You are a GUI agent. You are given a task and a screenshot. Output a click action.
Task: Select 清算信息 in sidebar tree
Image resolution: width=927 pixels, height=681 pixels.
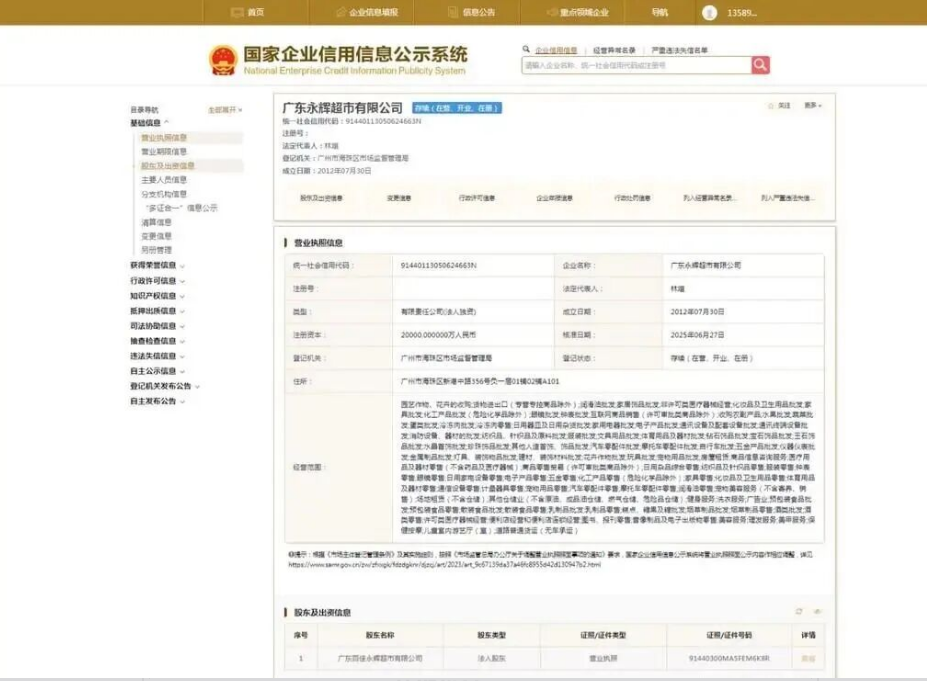(156, 222)
